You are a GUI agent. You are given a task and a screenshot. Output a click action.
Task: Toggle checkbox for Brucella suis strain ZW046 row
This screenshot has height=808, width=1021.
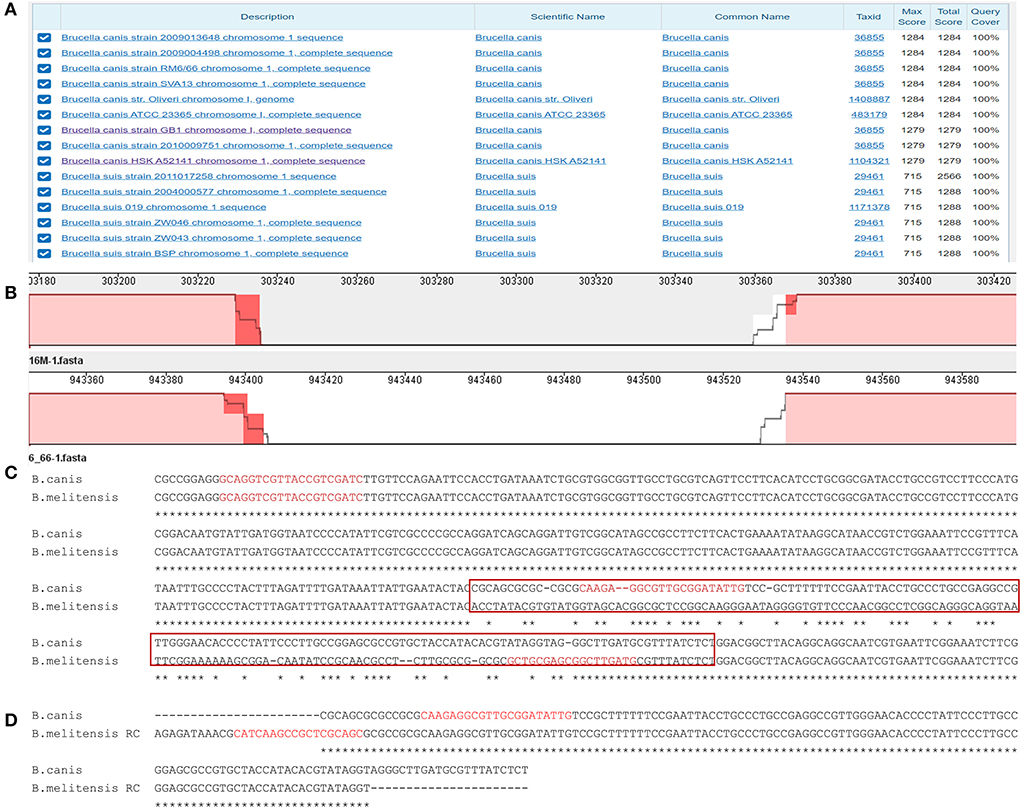point(44,223)
